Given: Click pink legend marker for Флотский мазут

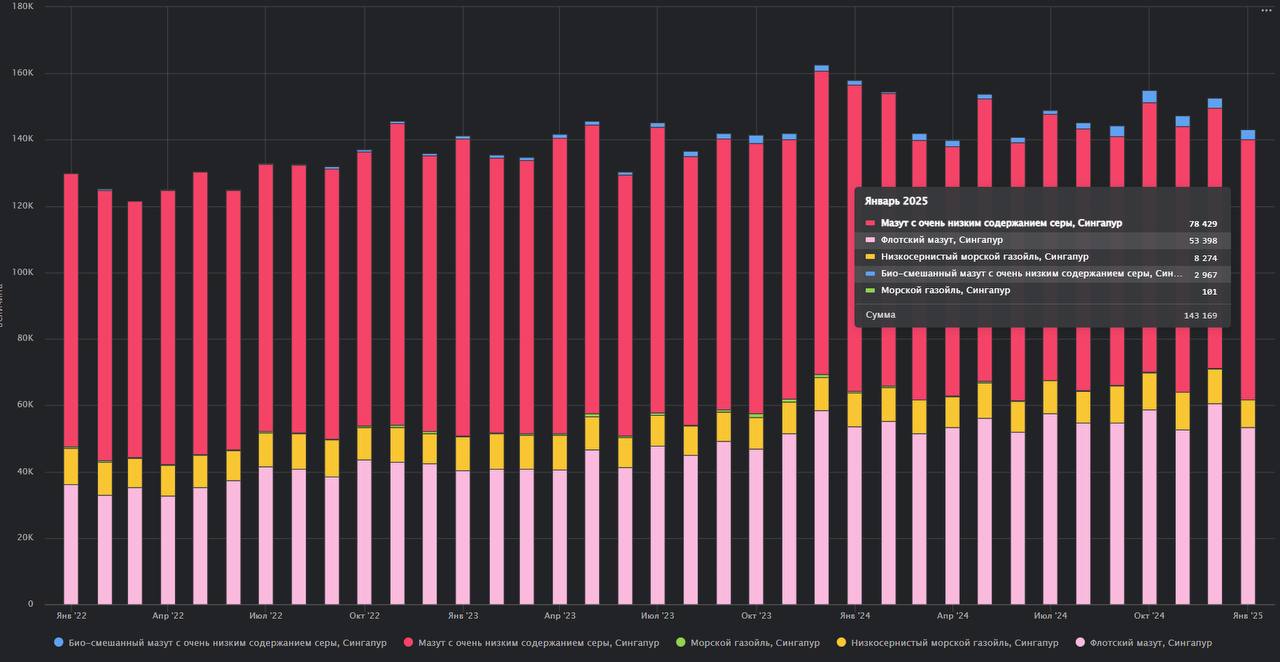Looking at the screenshot, I should coord(1079,642).
